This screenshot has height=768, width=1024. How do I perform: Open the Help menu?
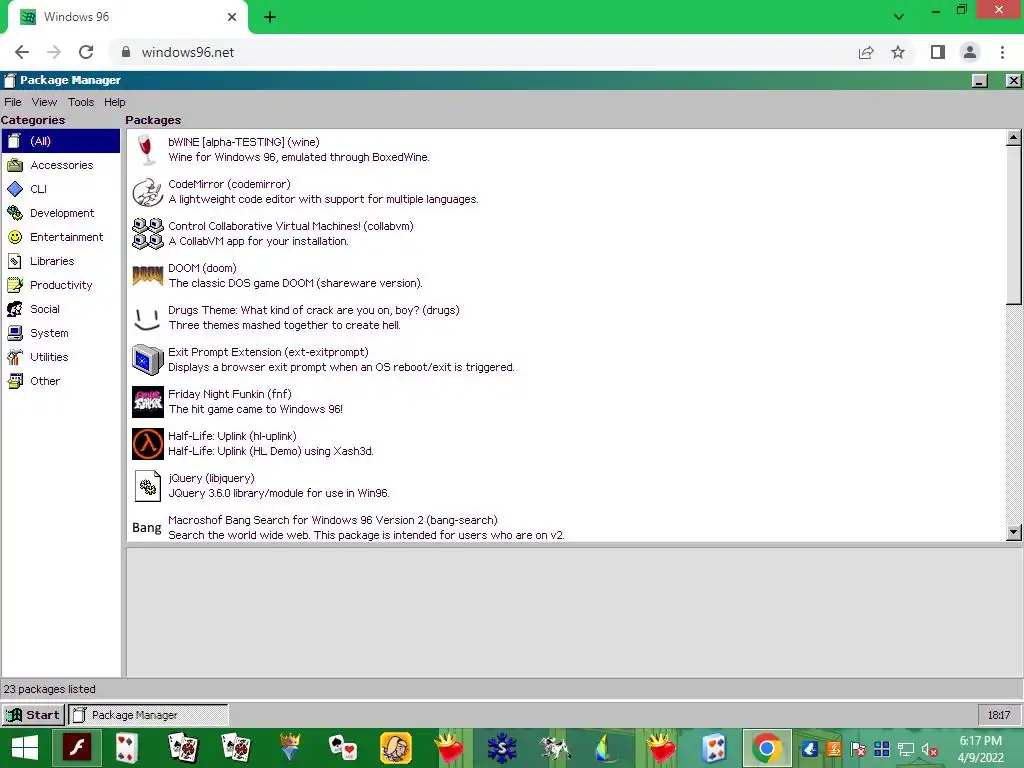[114, 102]
